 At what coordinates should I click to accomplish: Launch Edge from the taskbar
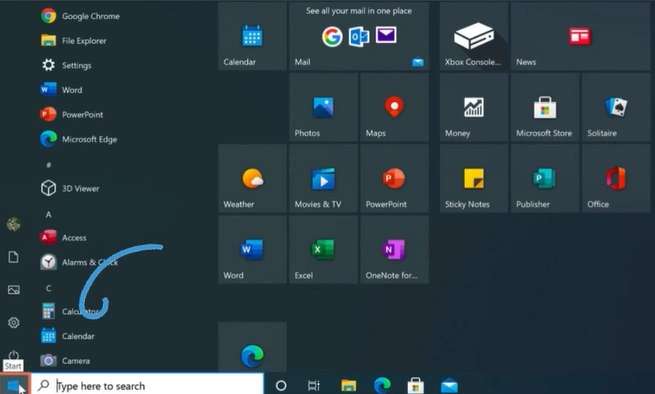(x=382, y=385)
